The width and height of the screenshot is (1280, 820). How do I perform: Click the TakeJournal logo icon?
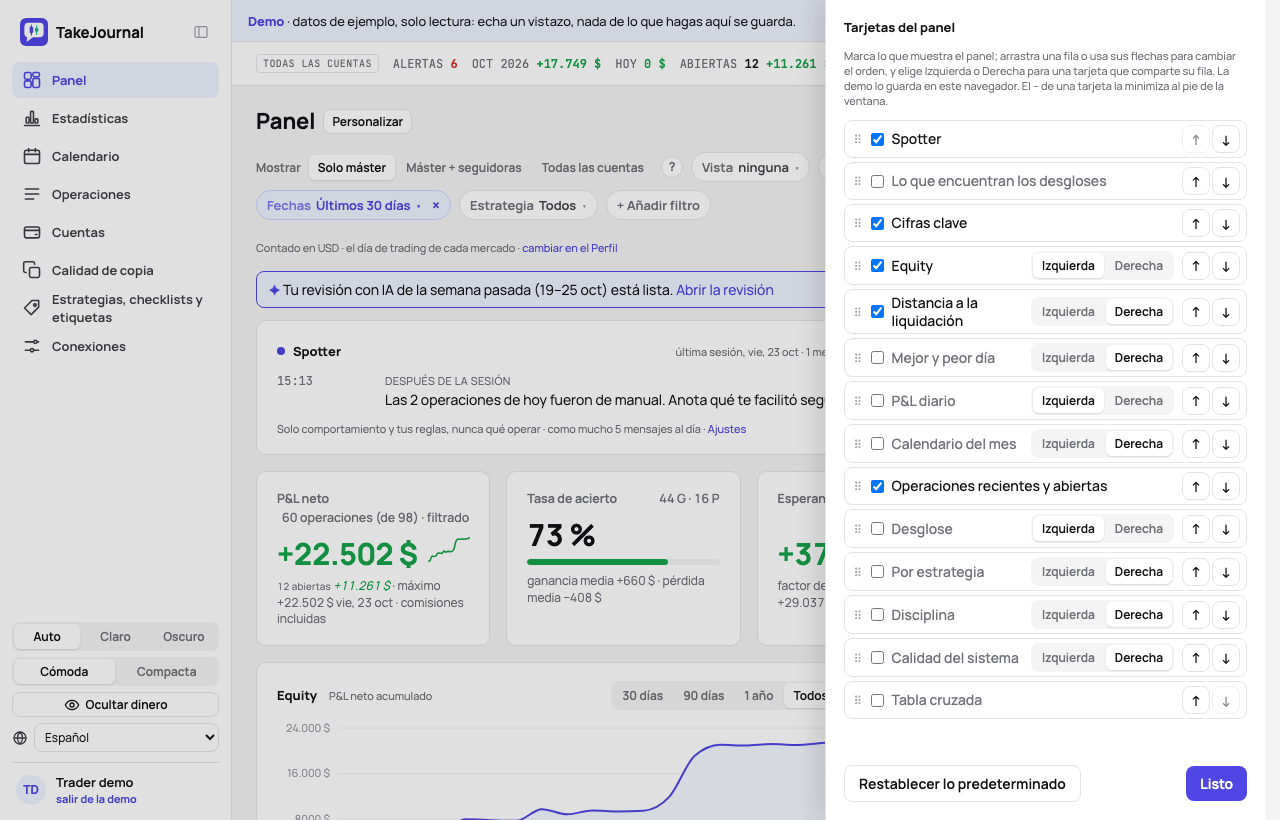(34, 32)
